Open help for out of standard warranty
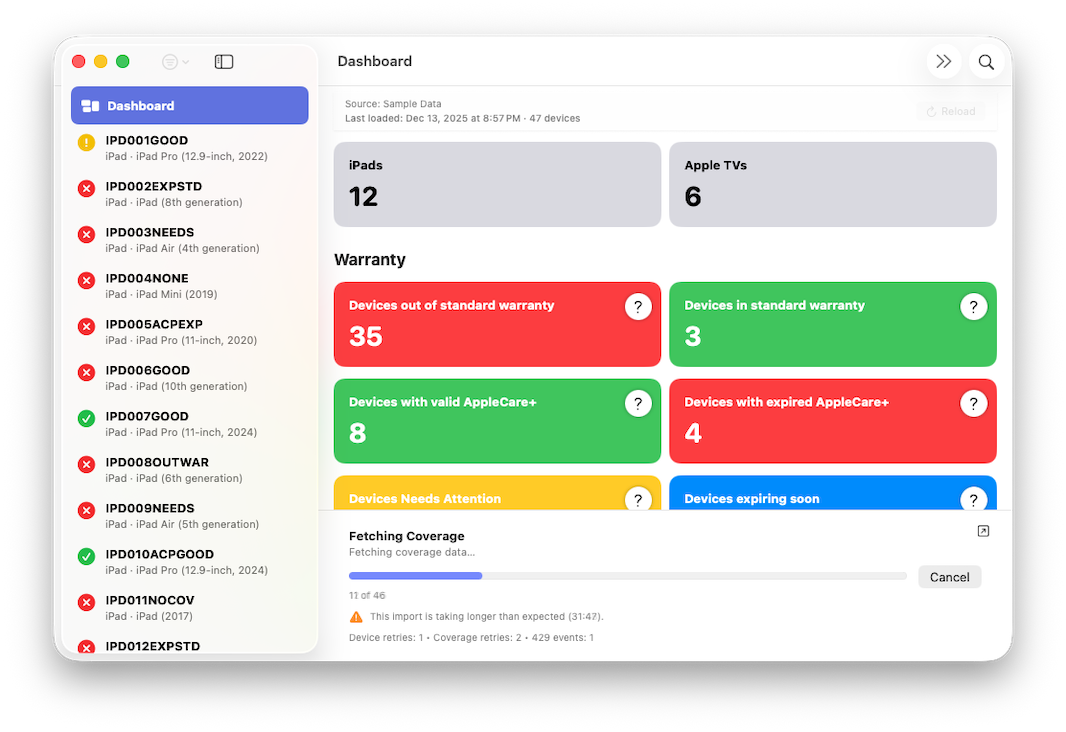The height and width of the screenshot is (732, 1066). tap(638, 307)
